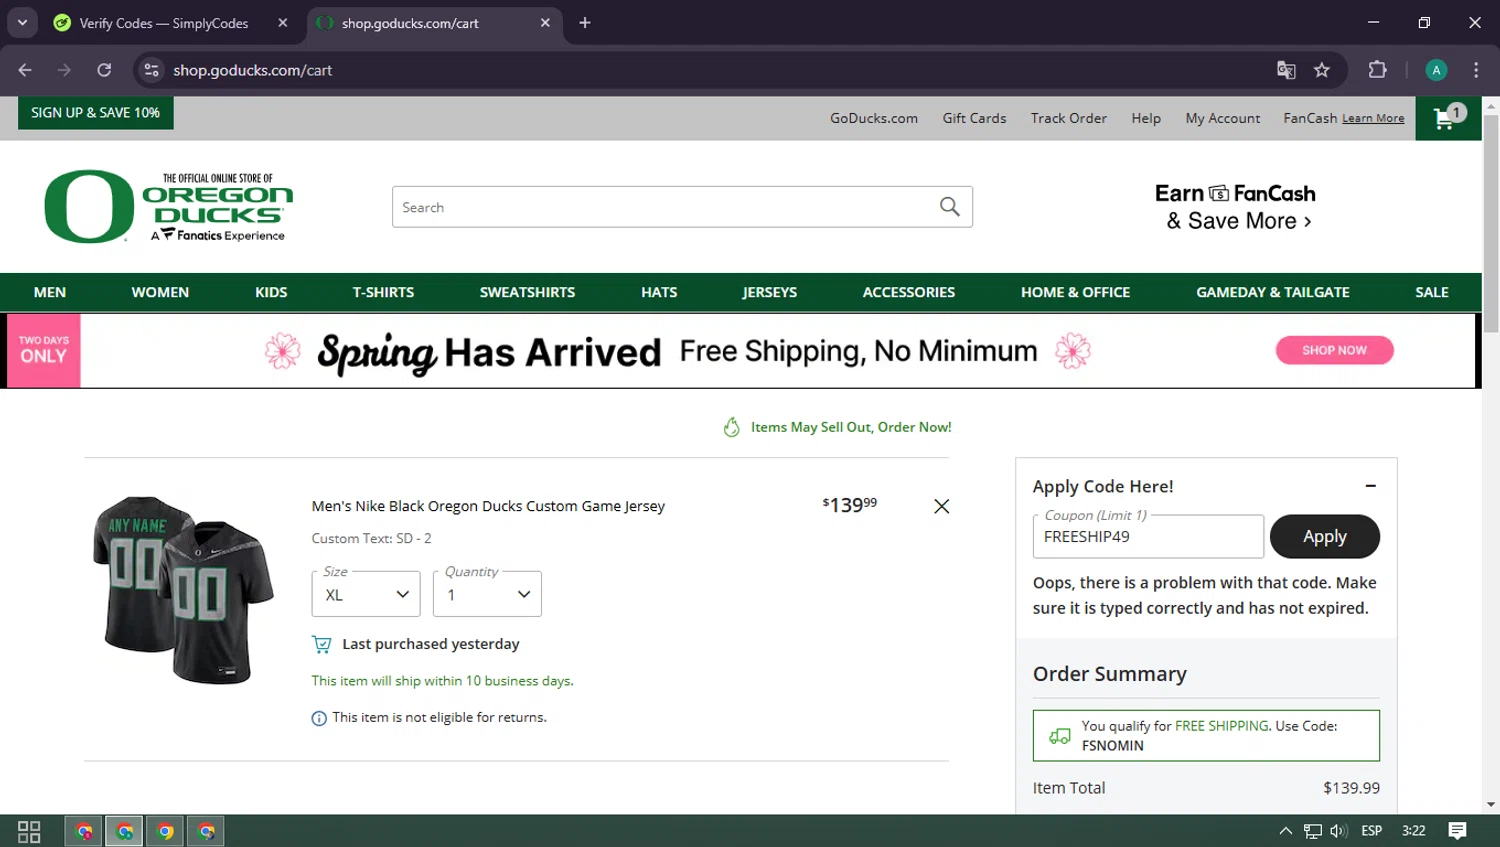Click the jersey product thumbnail
Viewport: 1500px width, 847px height.
pyautogui.click(x=183, y=589)
